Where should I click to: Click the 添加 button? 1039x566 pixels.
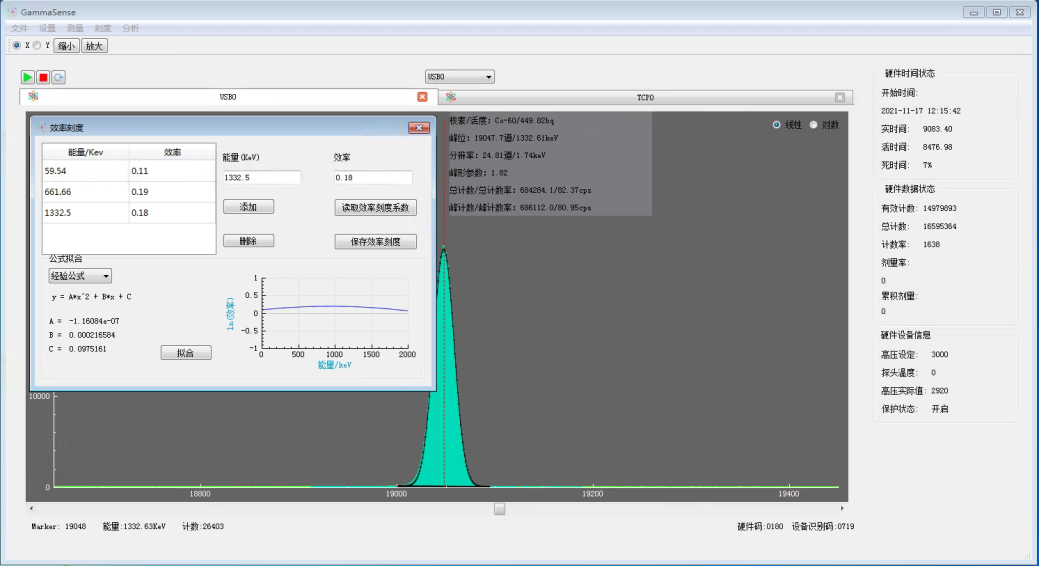[x=248, y=207]
